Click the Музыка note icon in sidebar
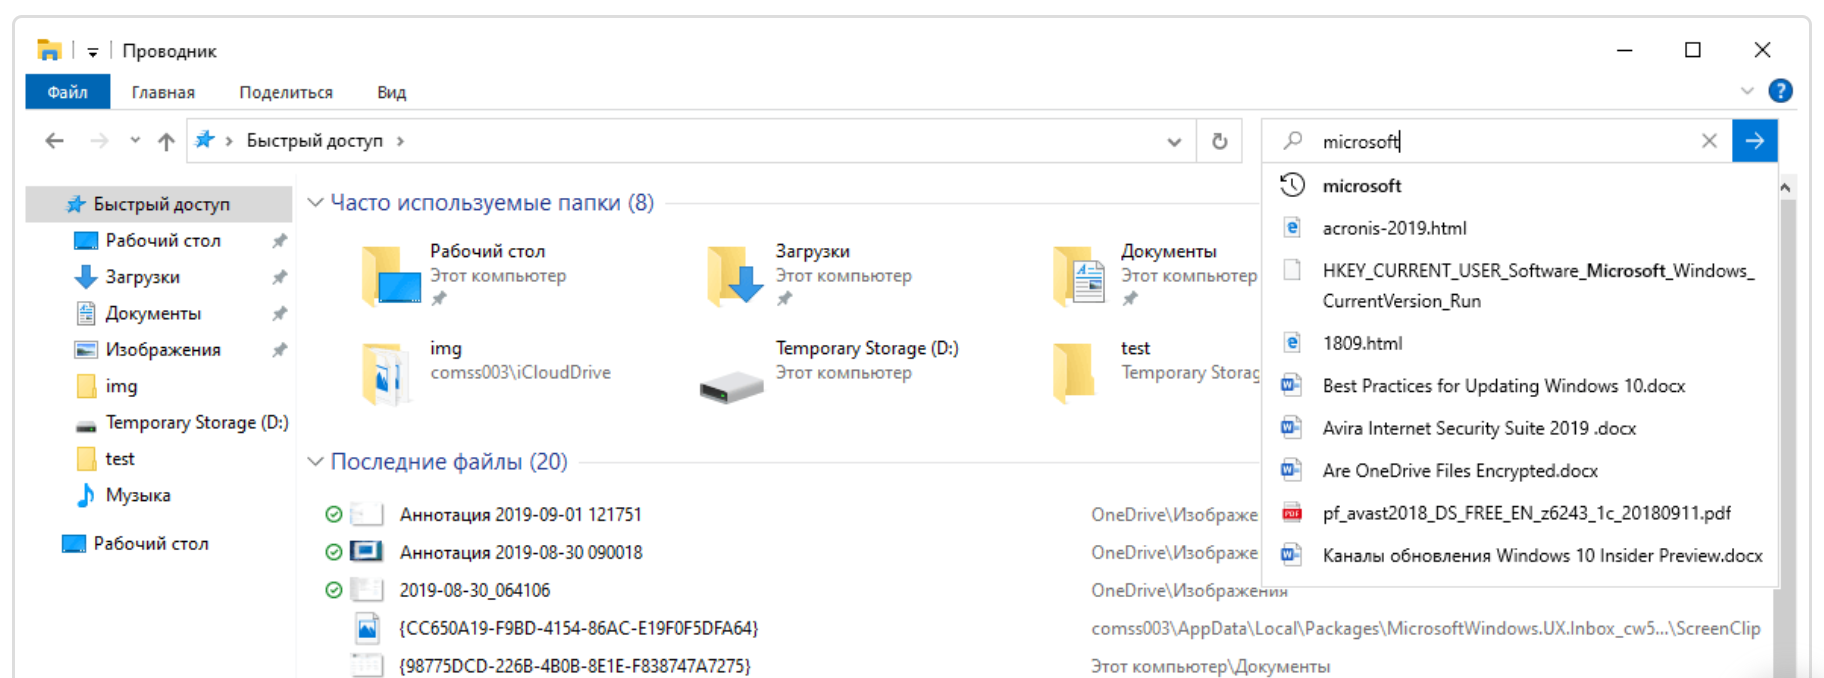 86,495
